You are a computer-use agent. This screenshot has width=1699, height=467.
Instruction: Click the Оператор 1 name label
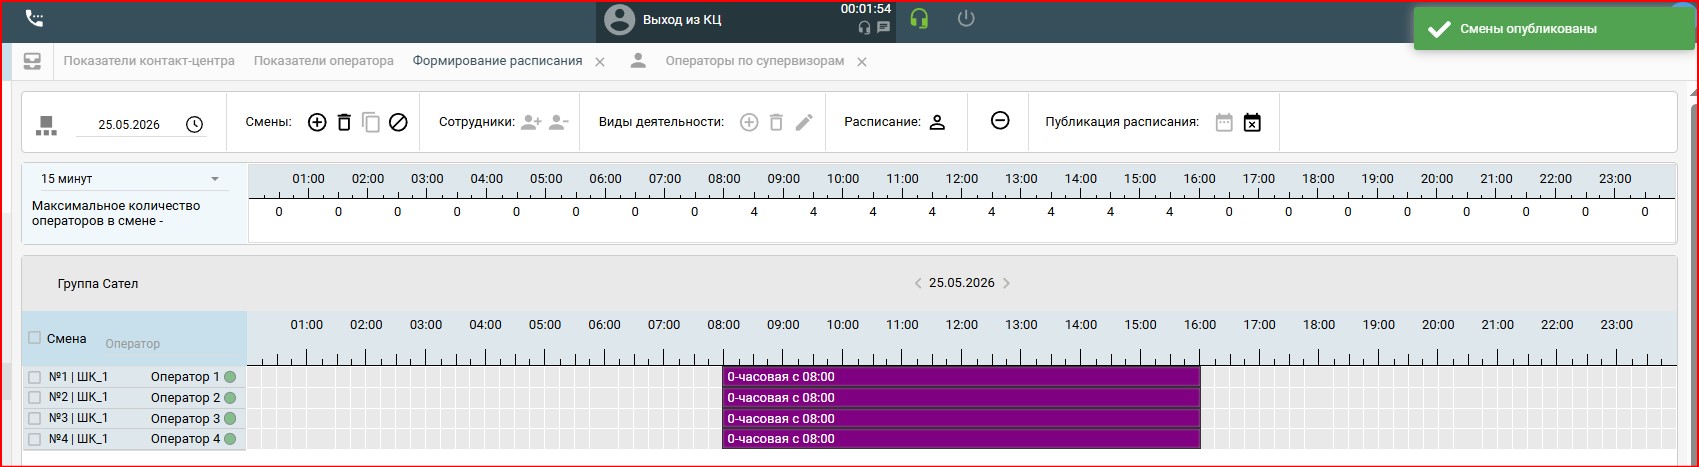coord(185,377)
